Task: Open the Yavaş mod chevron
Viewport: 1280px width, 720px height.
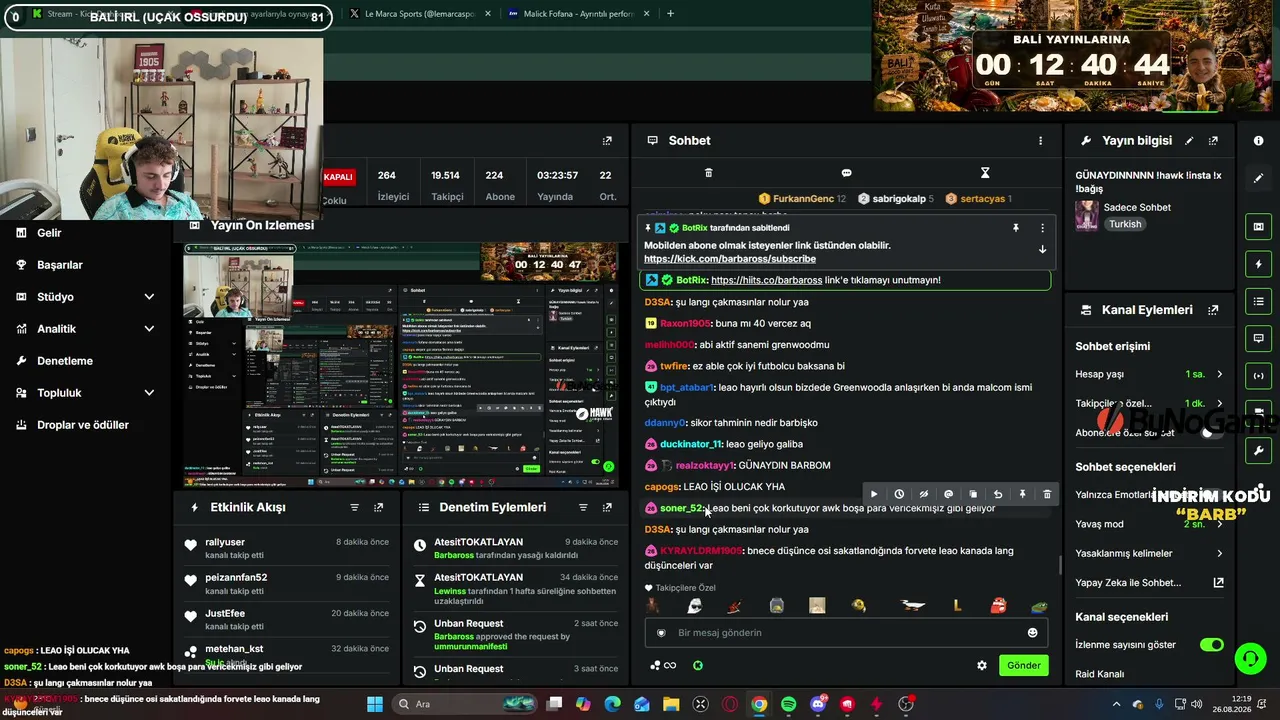Action: [1219, 524]
